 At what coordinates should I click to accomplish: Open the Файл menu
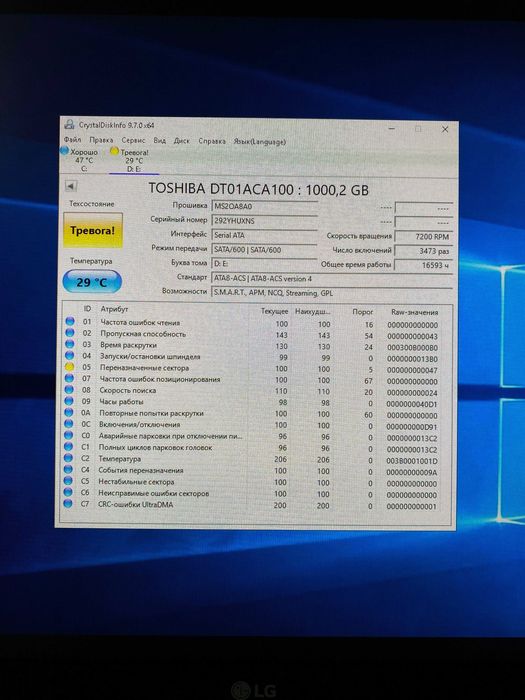tap(72, 140)
